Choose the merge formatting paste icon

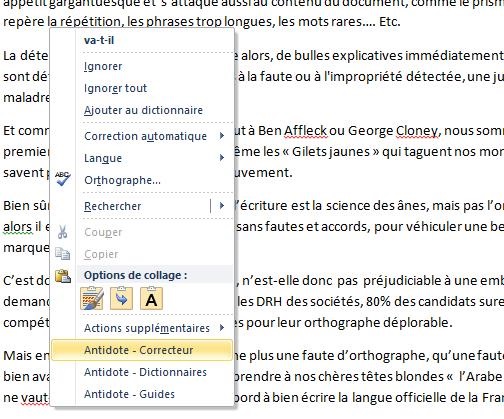click(121, 298)
